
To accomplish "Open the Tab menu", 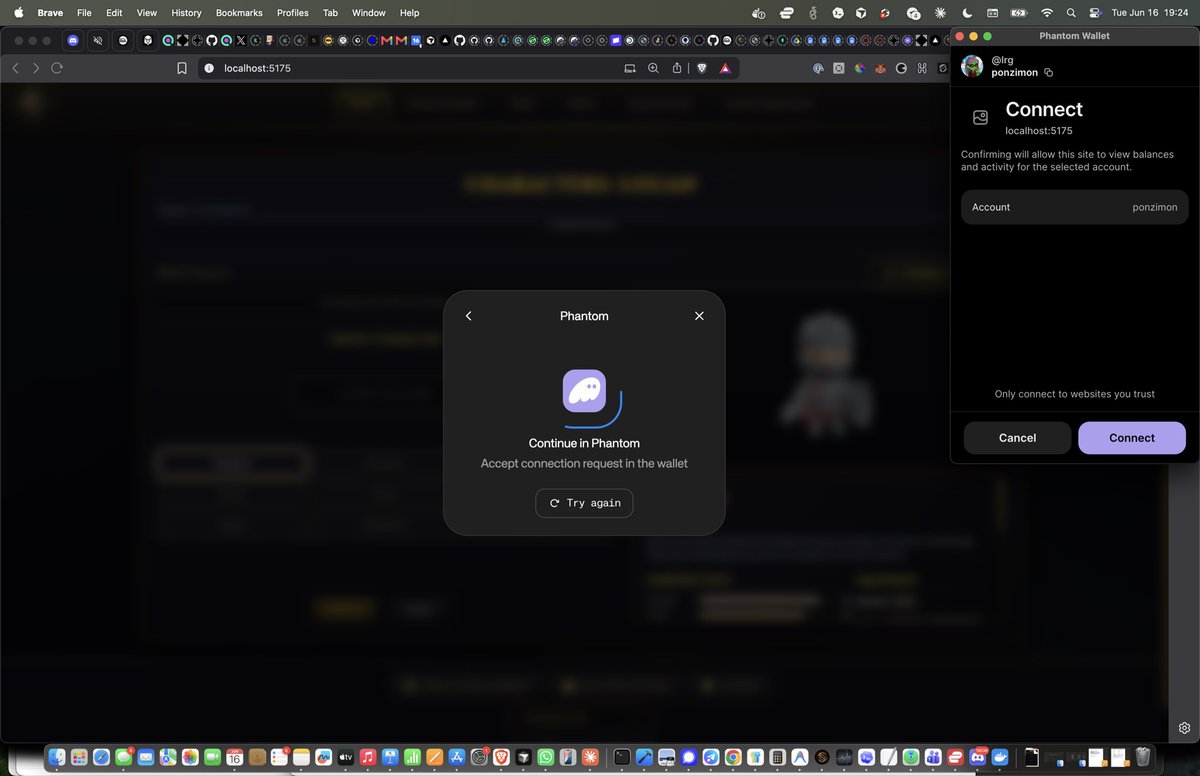I will click(330, 13).
